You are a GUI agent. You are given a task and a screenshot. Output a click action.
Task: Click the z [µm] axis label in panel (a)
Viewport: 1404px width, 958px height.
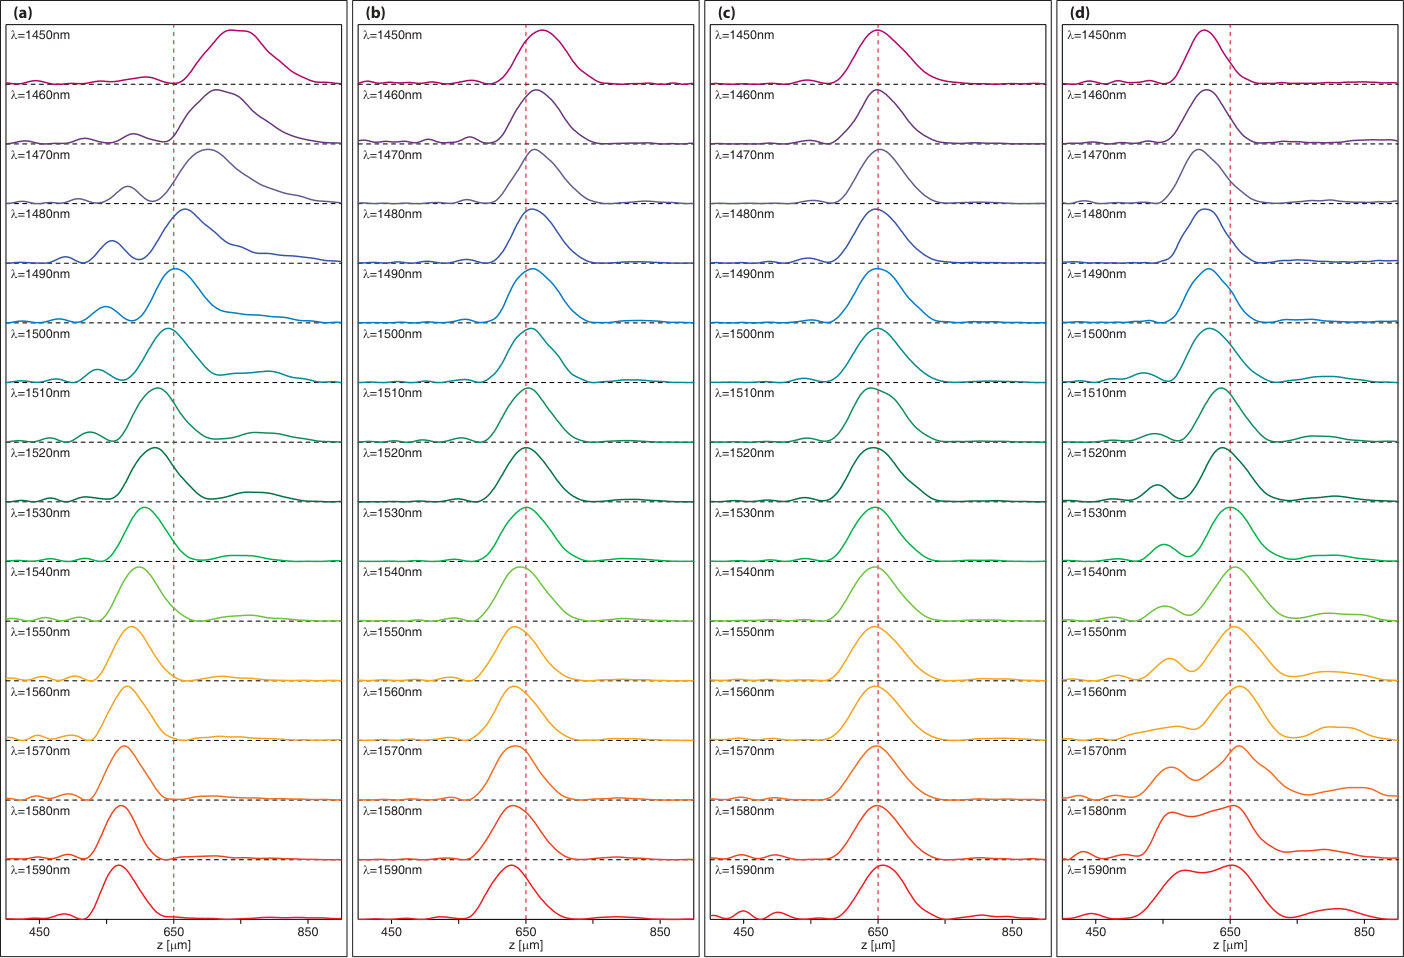(174, 945)
